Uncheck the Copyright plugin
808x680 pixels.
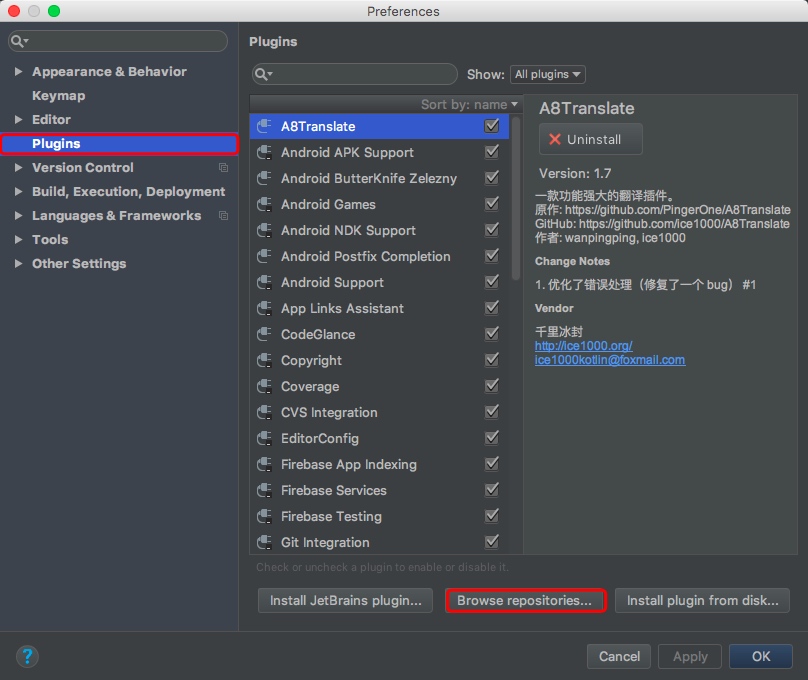point(492,360)
